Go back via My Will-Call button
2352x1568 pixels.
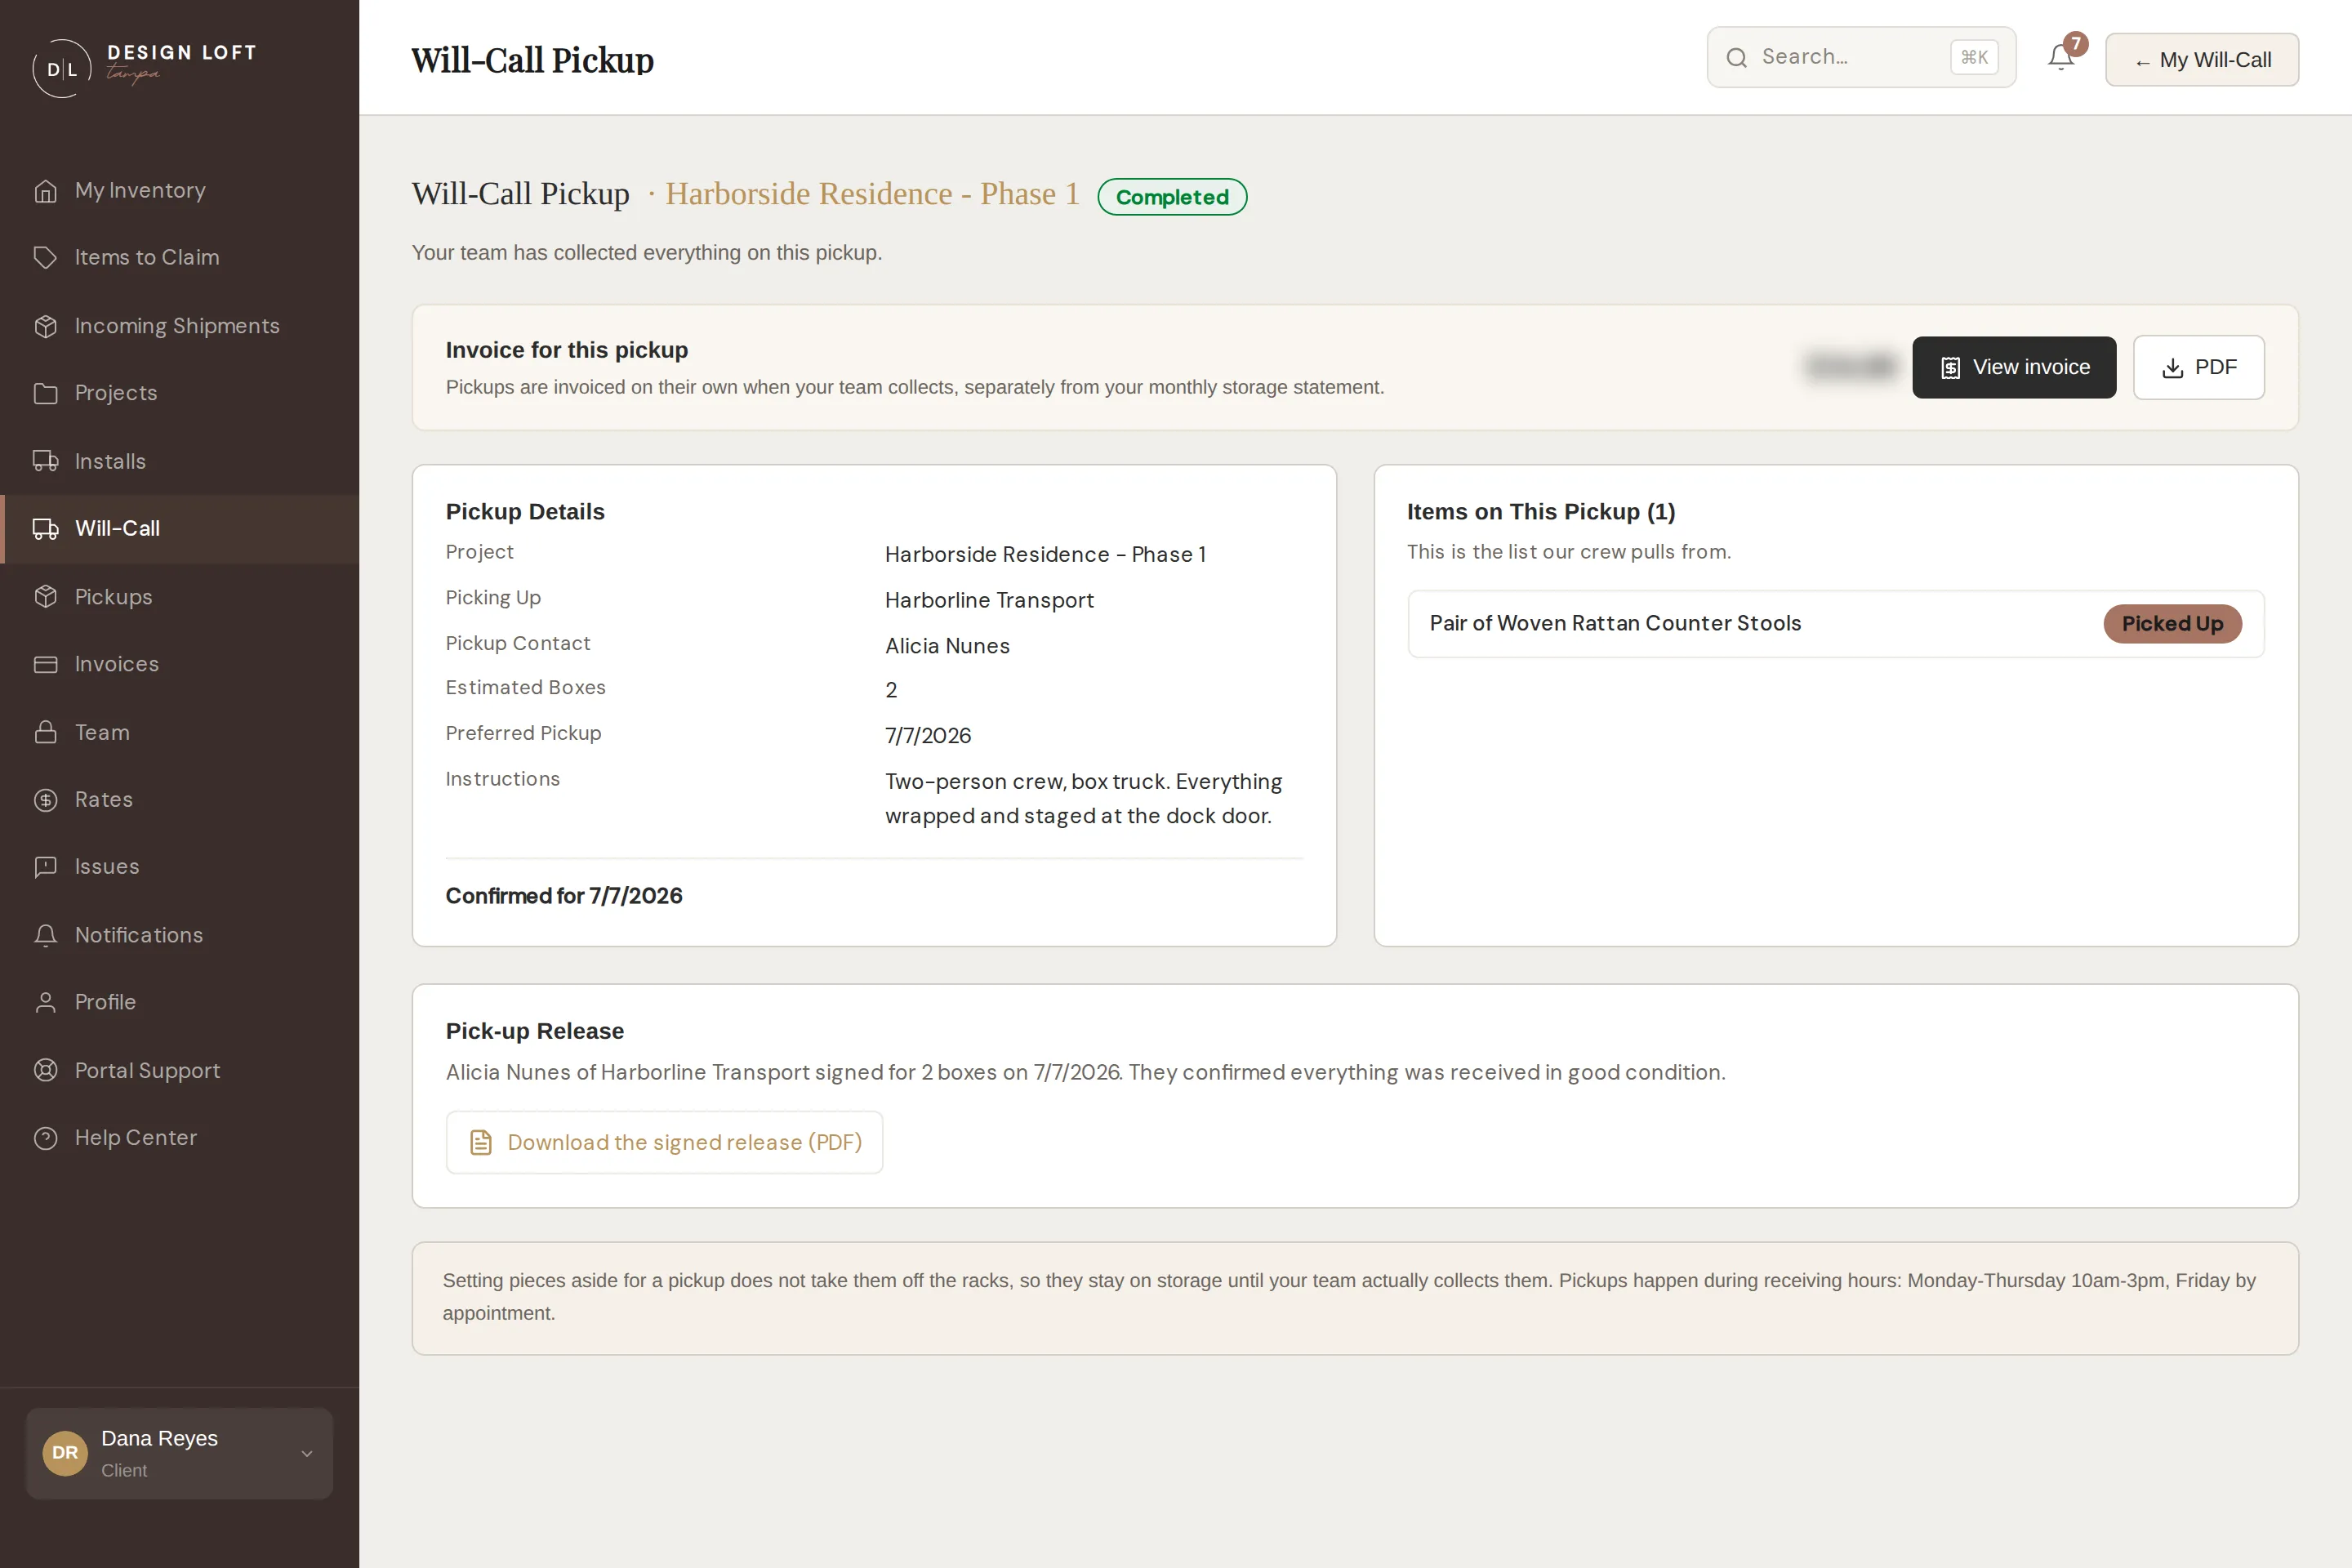[x=2202, y=59]
